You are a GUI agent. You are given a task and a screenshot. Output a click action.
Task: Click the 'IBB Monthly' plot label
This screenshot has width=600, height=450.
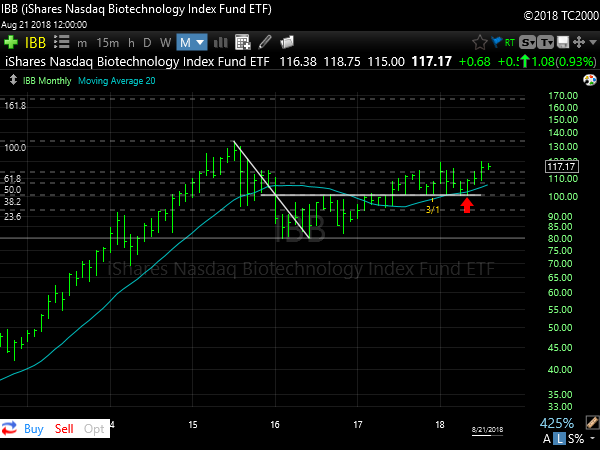point(47,81)
